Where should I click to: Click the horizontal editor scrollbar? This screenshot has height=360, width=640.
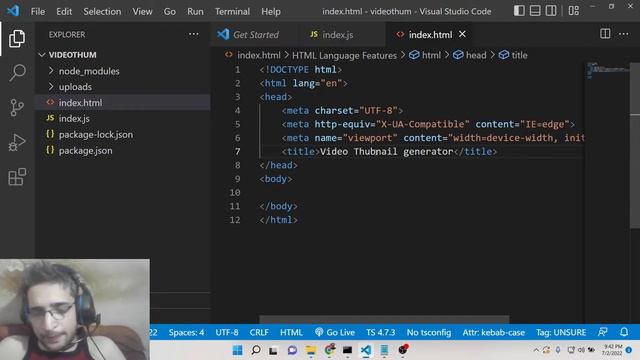click(384, 319)
